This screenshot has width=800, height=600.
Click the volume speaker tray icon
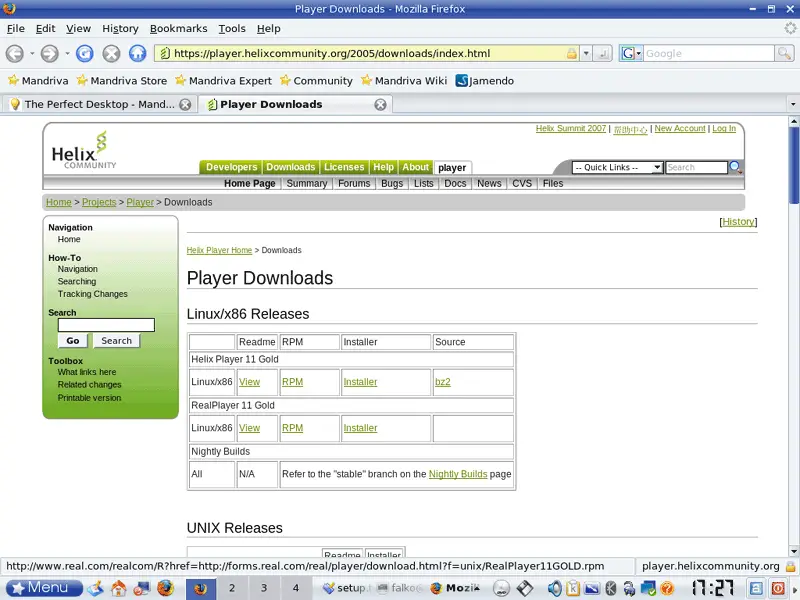pyautogui.click(x=554, y=588)
